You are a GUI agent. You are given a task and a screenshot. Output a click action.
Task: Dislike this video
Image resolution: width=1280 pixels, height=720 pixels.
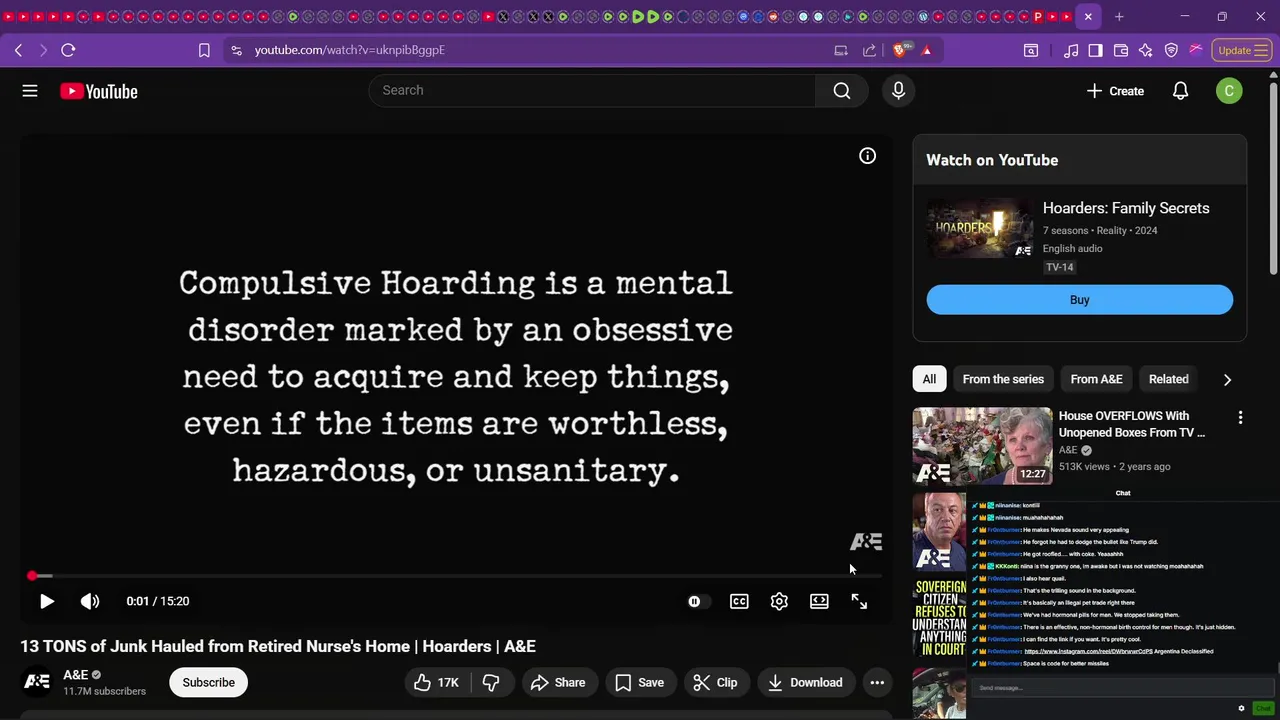tap(491, 683)
